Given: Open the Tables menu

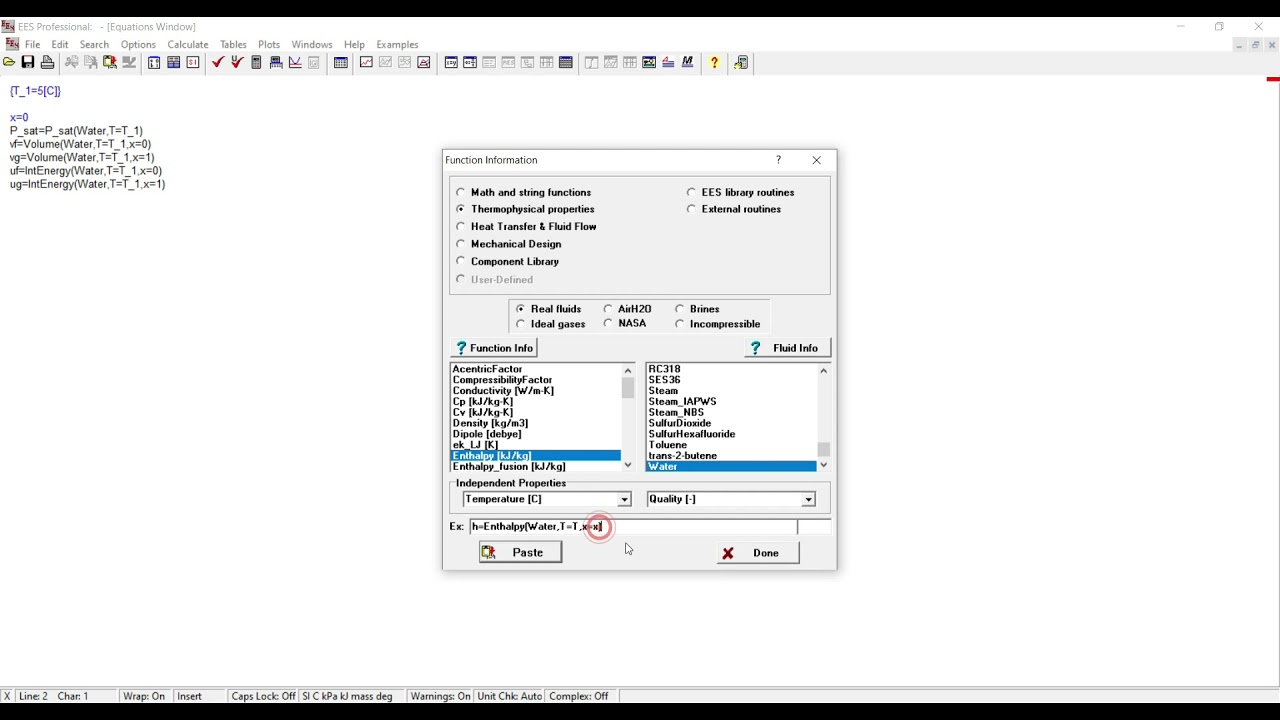Looking at the screenshot, I should 233,45.
